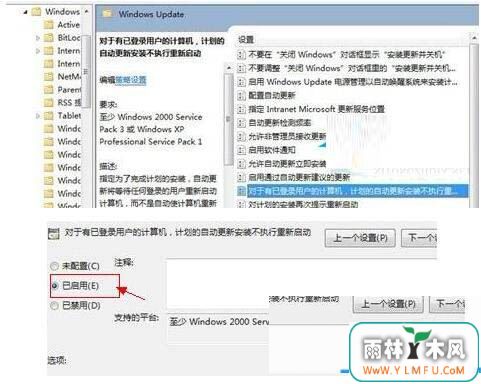481x384 pixels.
Task: Select the 指定 Intranet Microsoft 更新服务位置 item
Action: coord(316,109)
